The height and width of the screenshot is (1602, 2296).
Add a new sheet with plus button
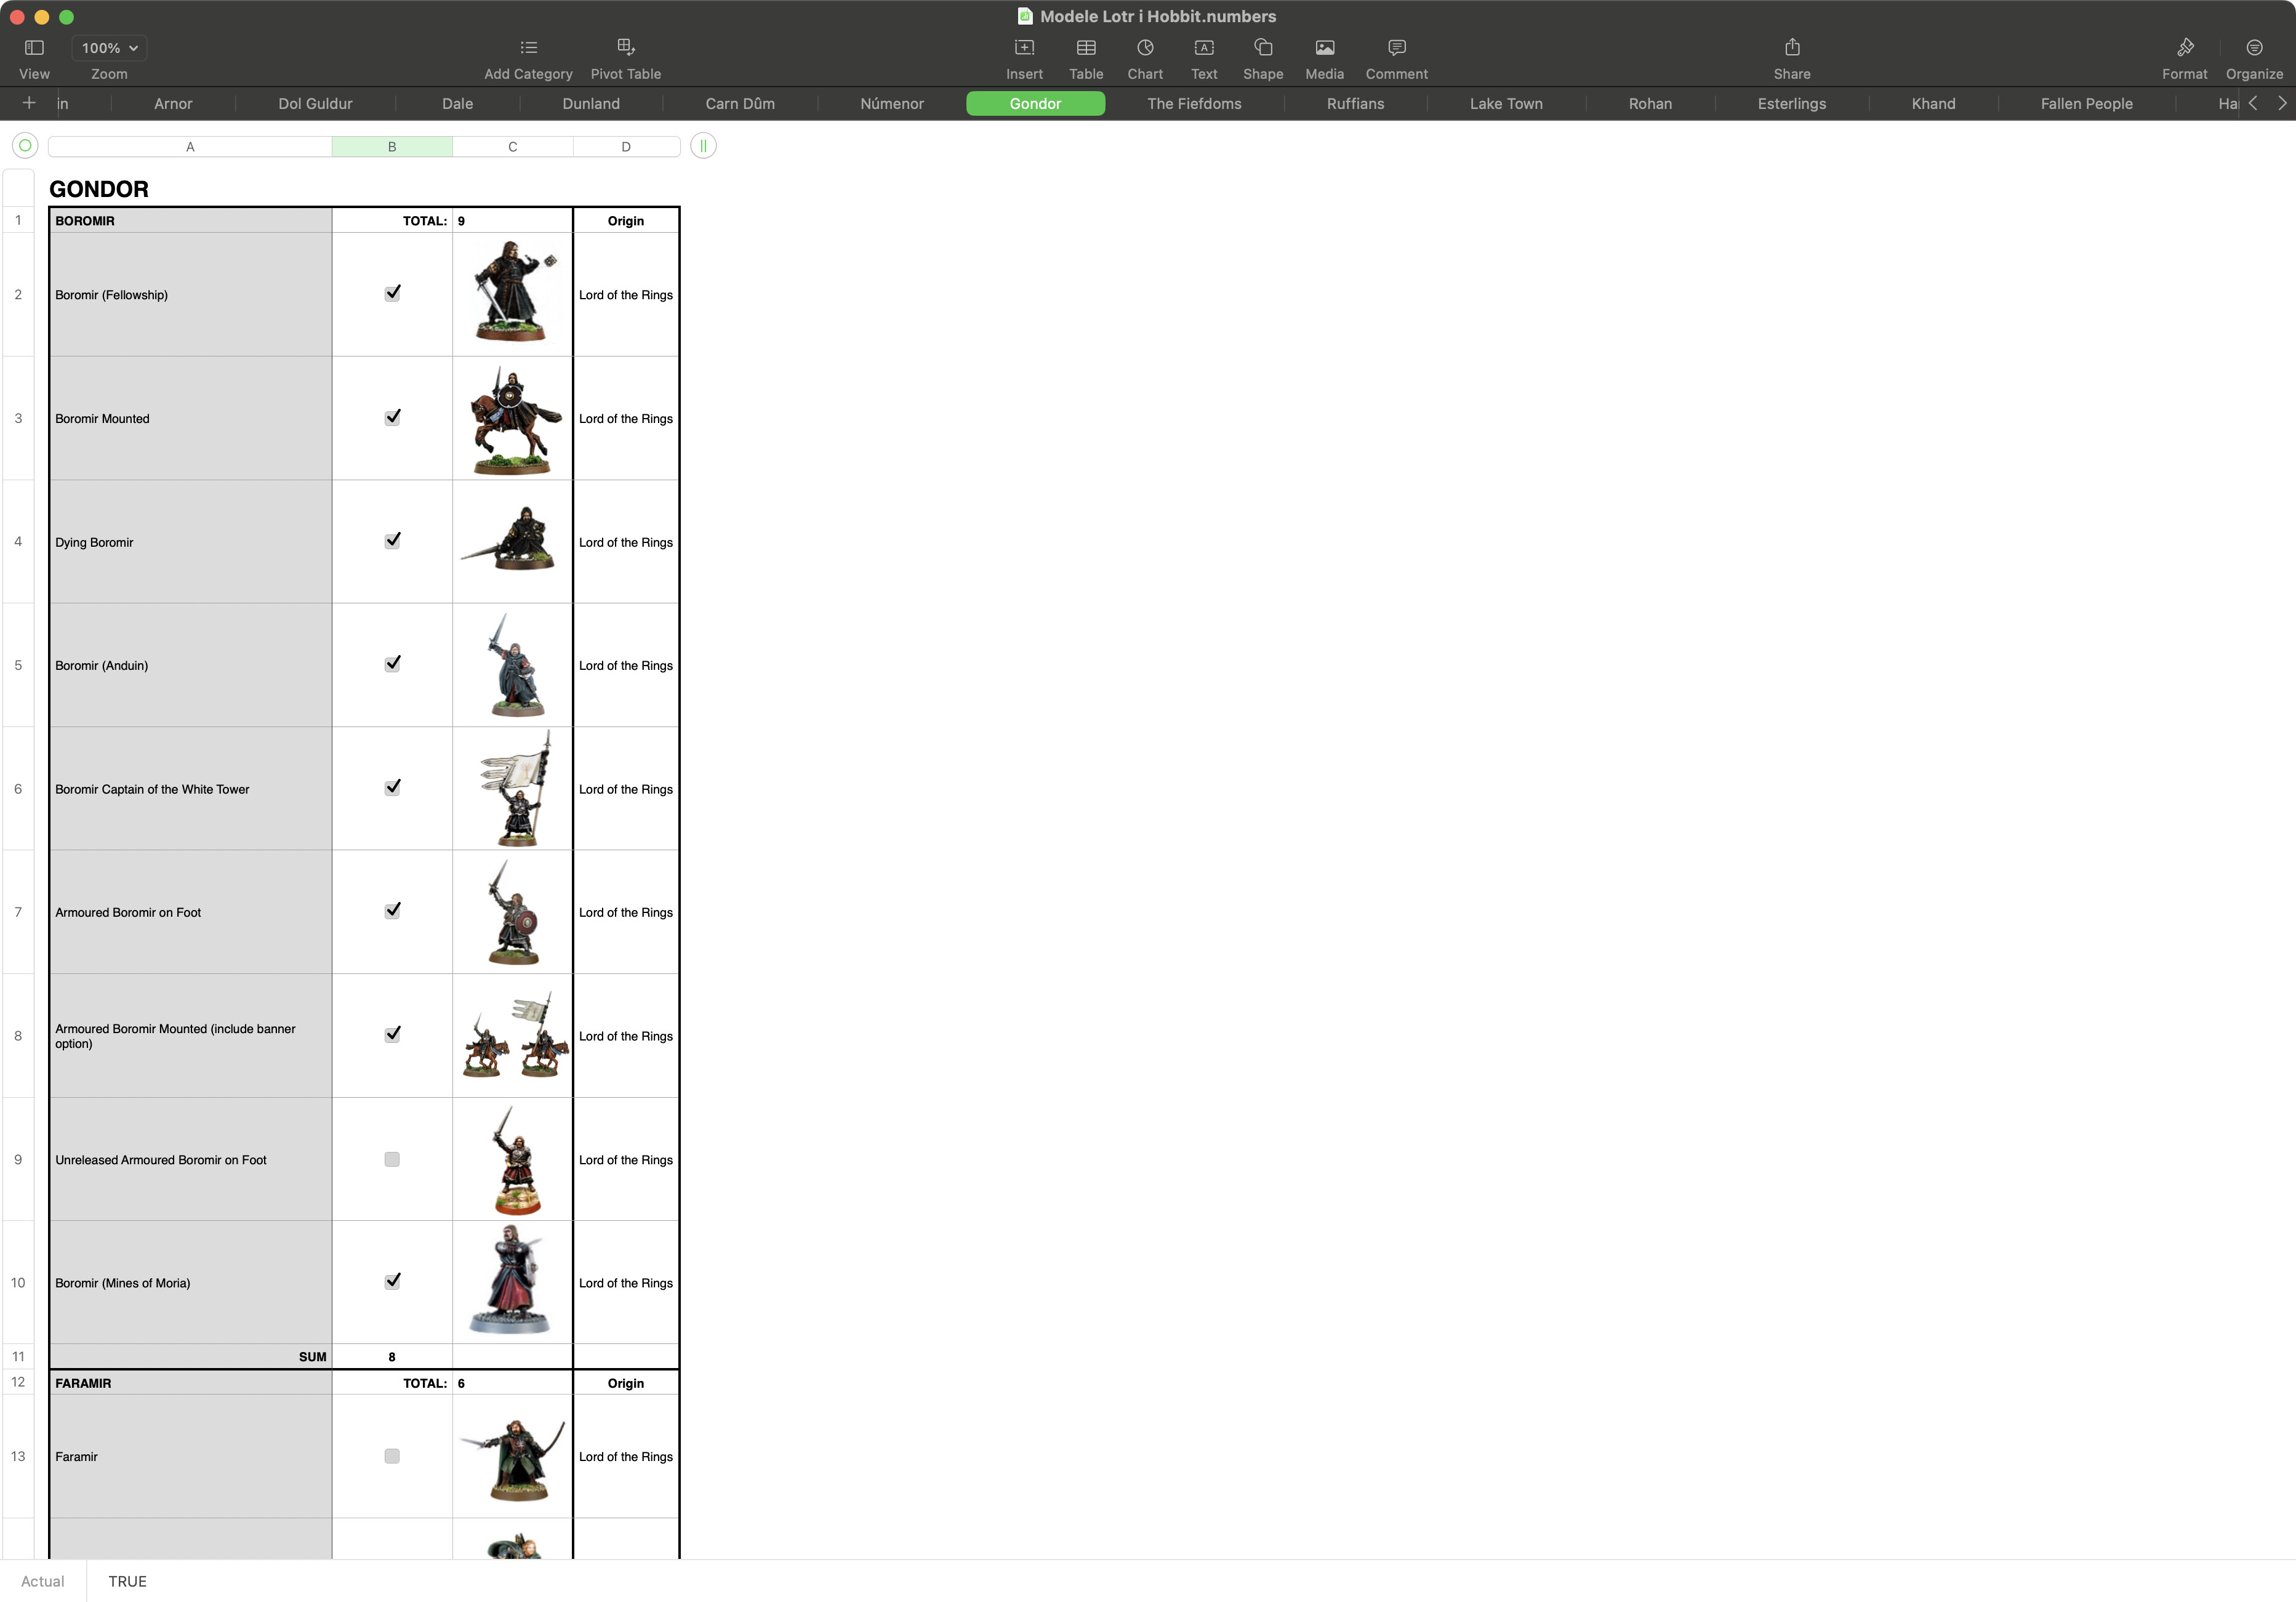pyautogui.click(x=29, y=103)
